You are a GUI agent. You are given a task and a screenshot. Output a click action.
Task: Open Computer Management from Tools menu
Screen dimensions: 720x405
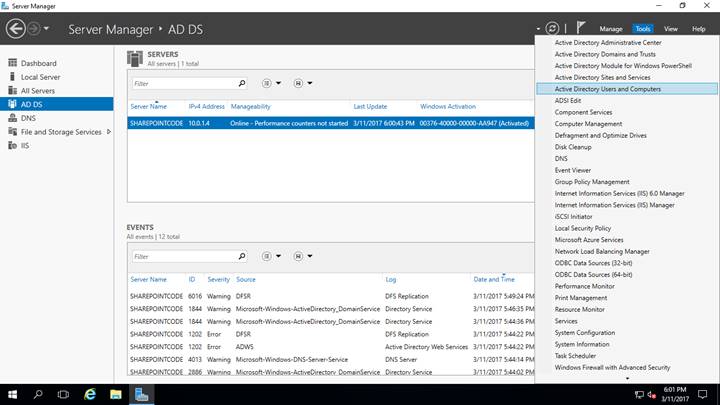click(588, 124)
